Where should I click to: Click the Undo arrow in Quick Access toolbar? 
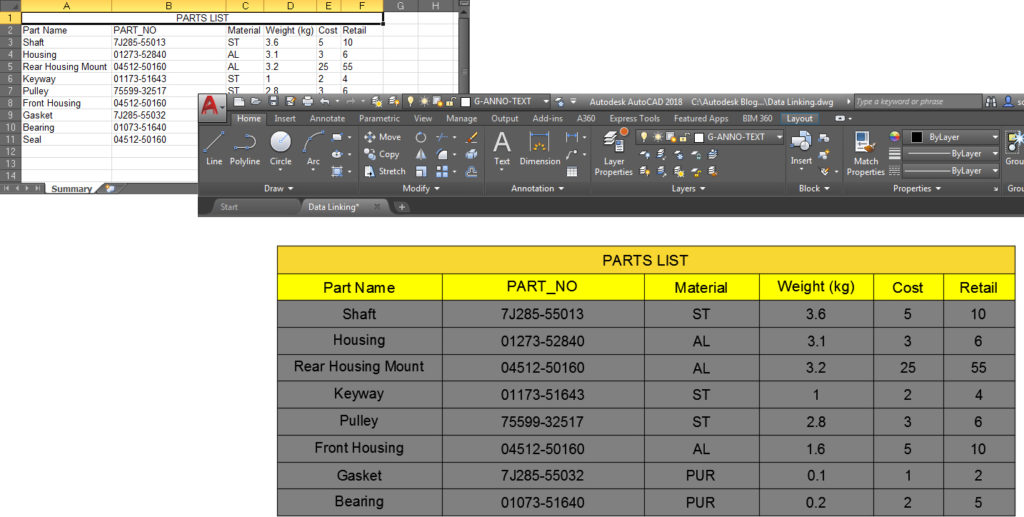click(x=325, y=101)
